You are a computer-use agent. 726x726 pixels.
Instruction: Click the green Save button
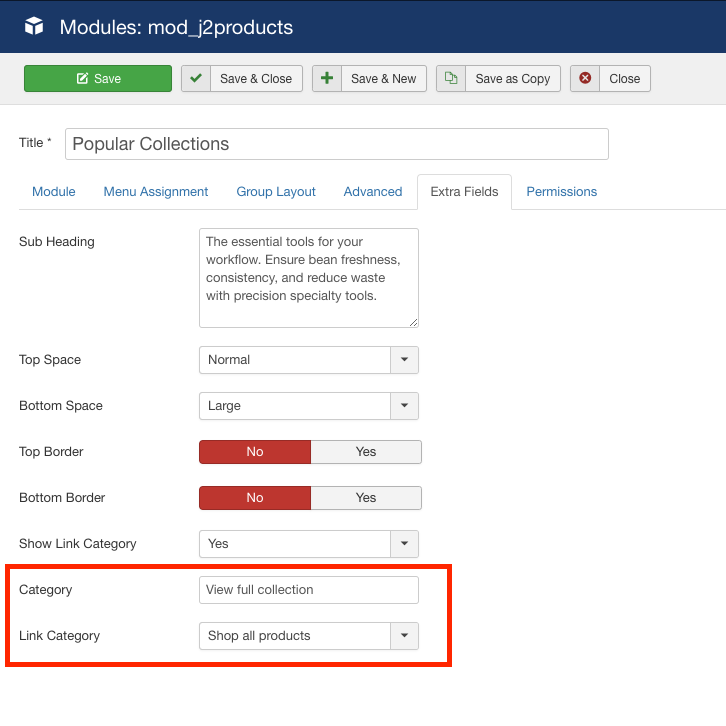(x=98, y=79)
